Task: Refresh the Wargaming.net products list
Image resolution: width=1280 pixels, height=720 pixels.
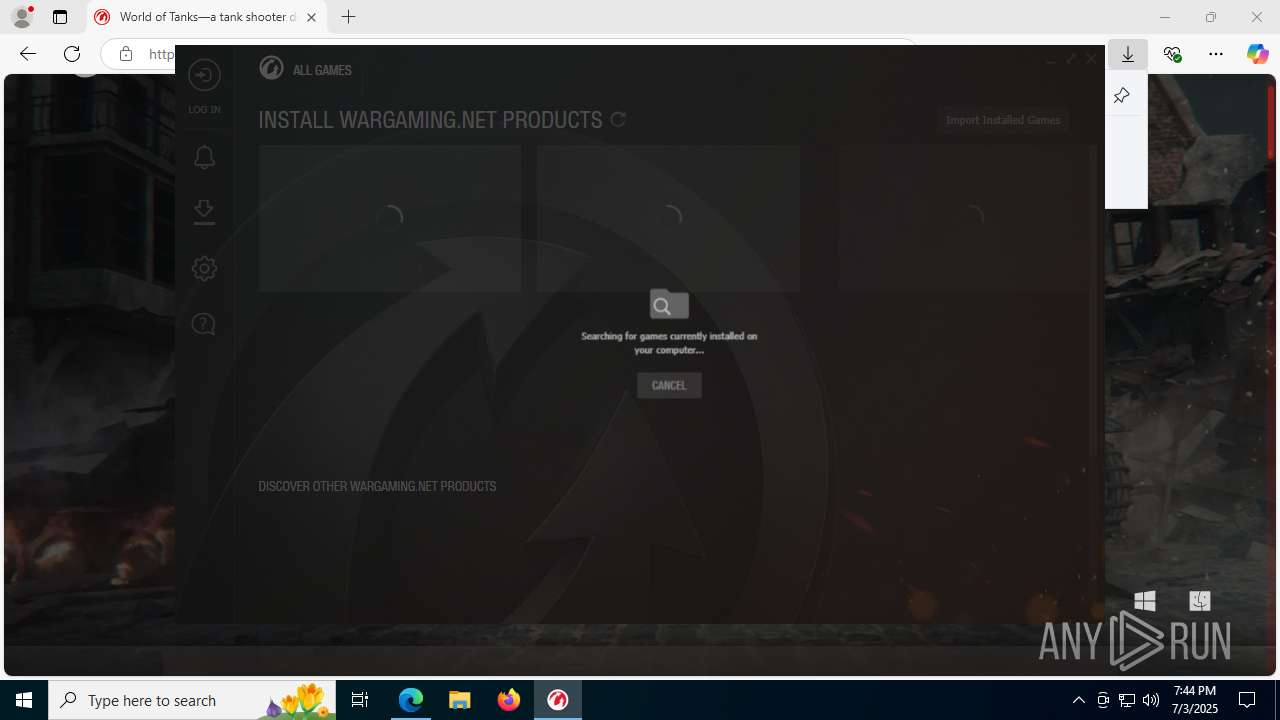Action: pos(618,120)
